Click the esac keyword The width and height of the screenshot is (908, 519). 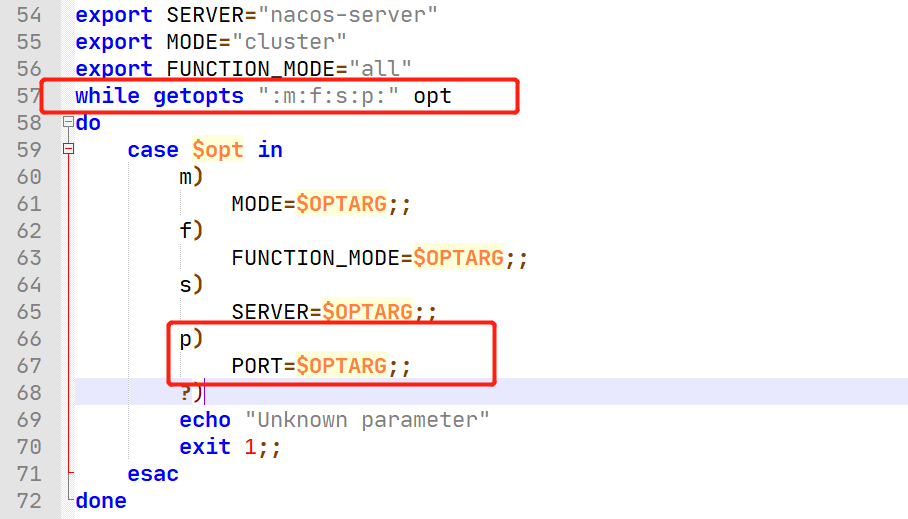(153, 473)
